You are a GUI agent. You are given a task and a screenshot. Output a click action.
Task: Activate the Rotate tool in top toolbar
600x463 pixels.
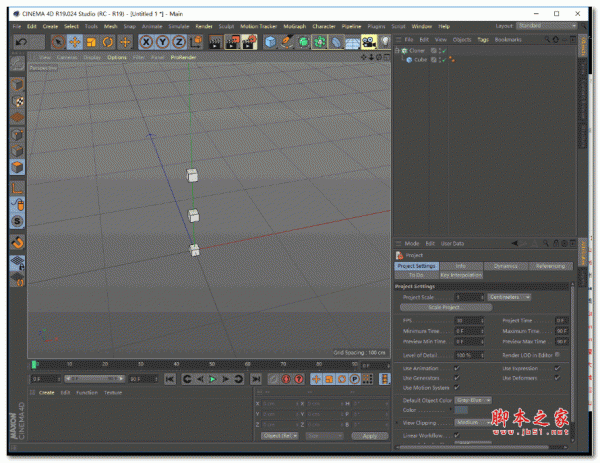108,42
